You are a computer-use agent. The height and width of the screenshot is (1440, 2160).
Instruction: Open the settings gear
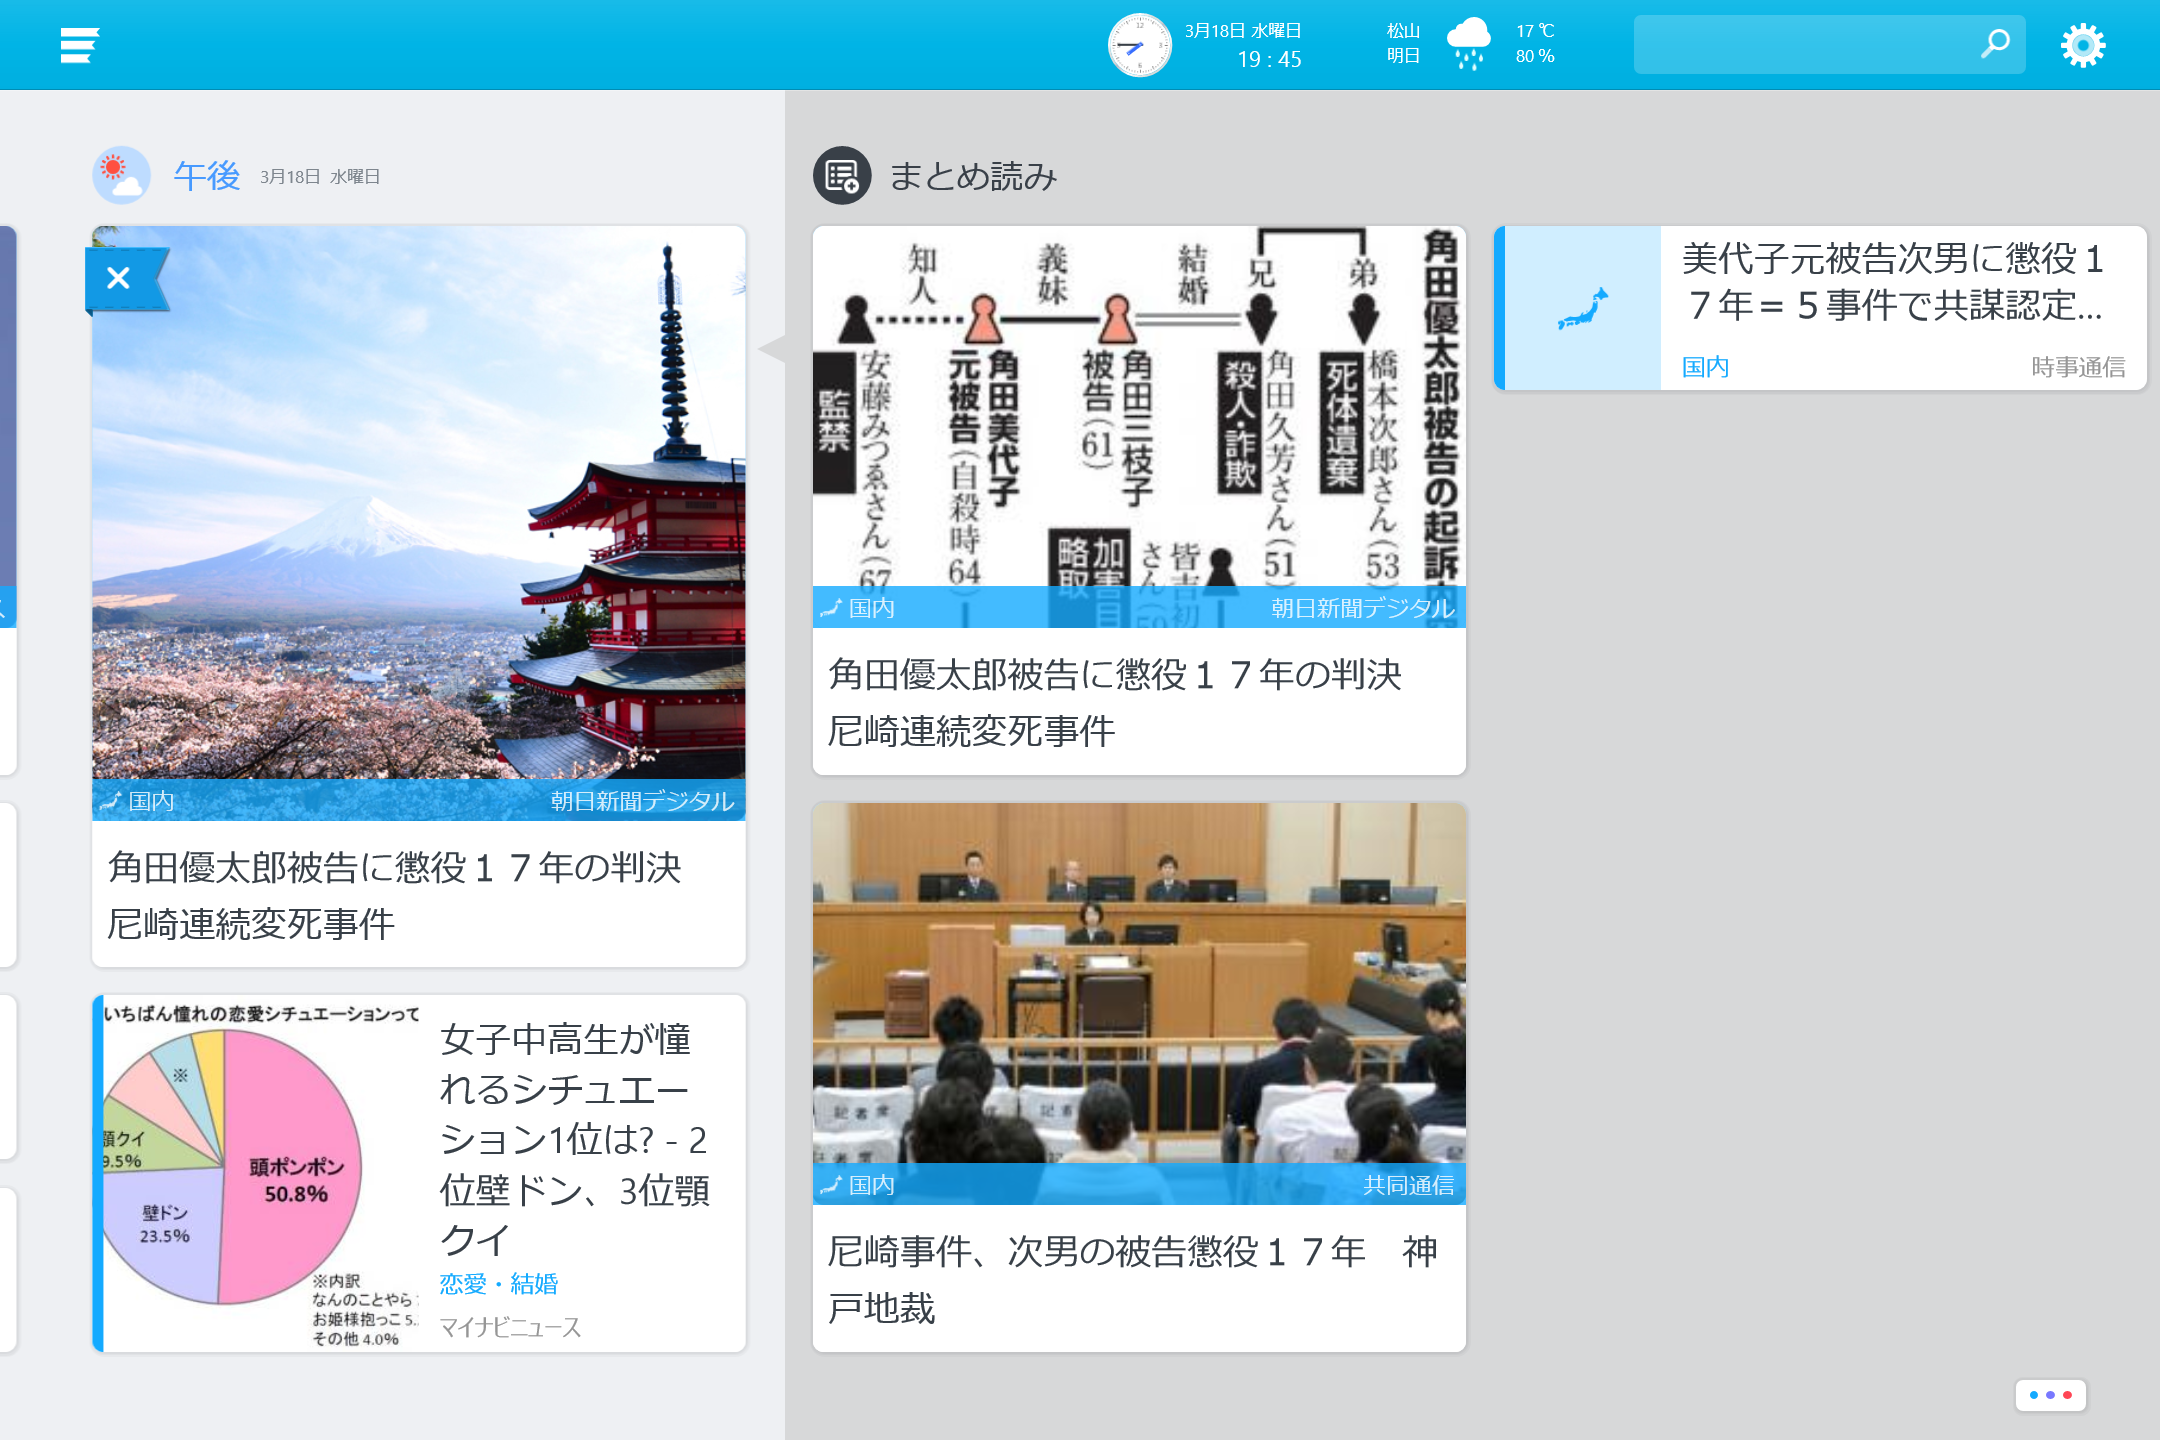[x=2083, y=44]
